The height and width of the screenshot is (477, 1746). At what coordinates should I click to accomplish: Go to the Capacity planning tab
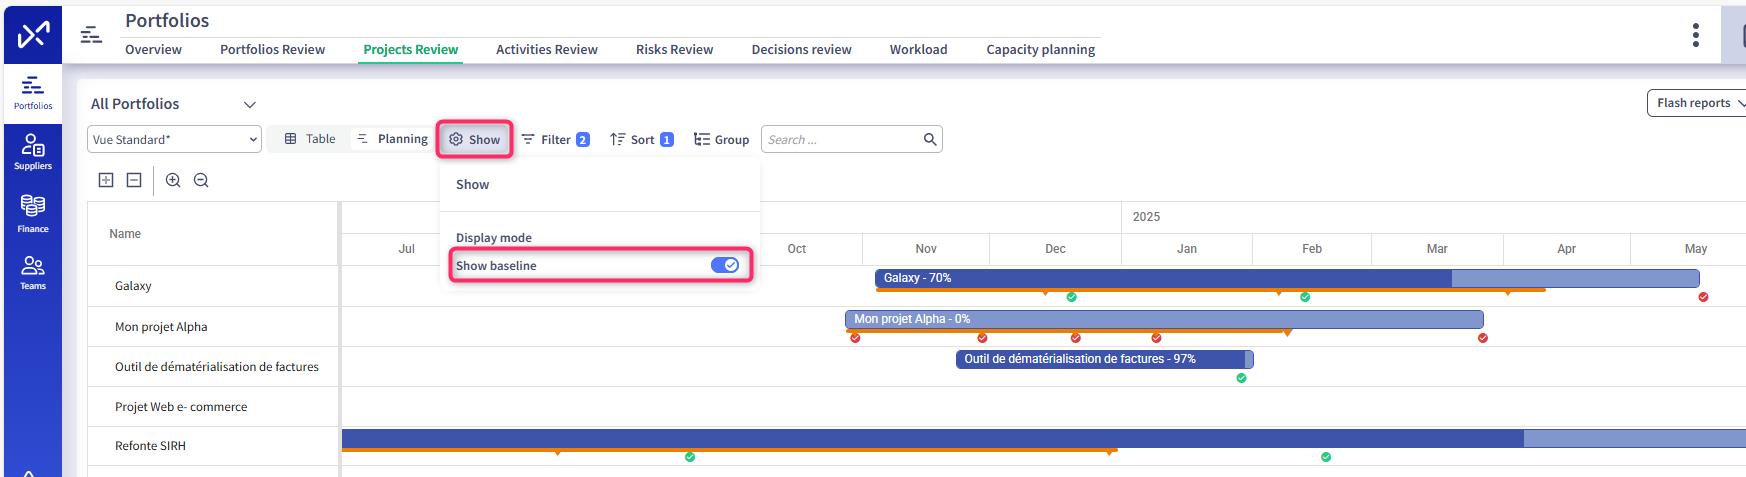(1040, 49)
